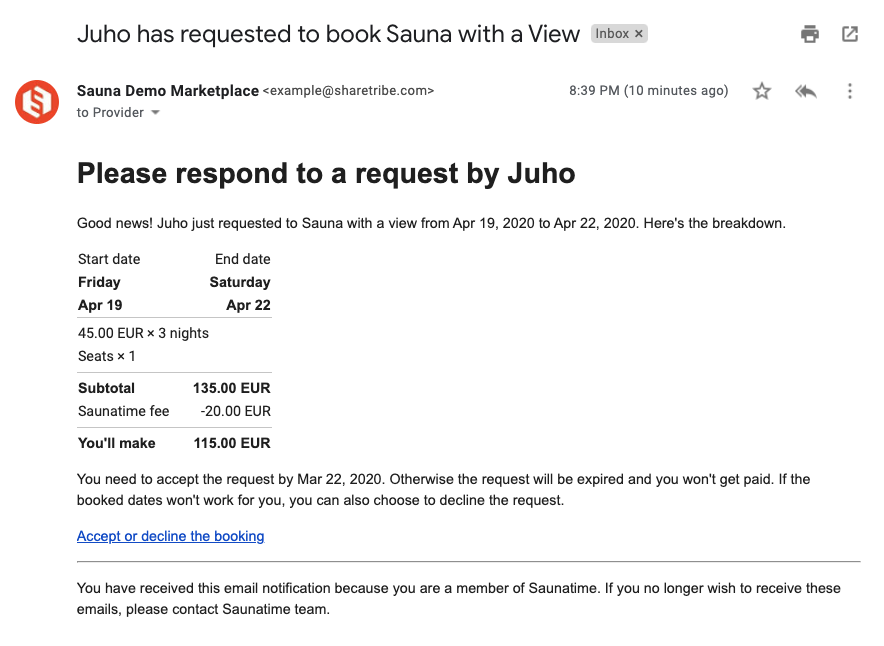884x646 pixels.
Task: Click the Subtotal 135.00 EUR amount
Action: pos(232,388)
